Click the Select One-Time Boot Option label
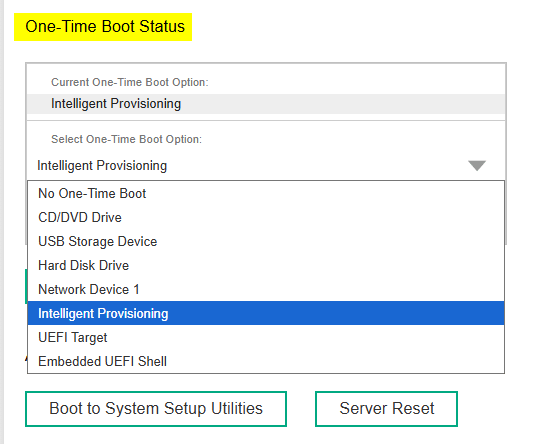541x444 pixels. pos(126,139)
